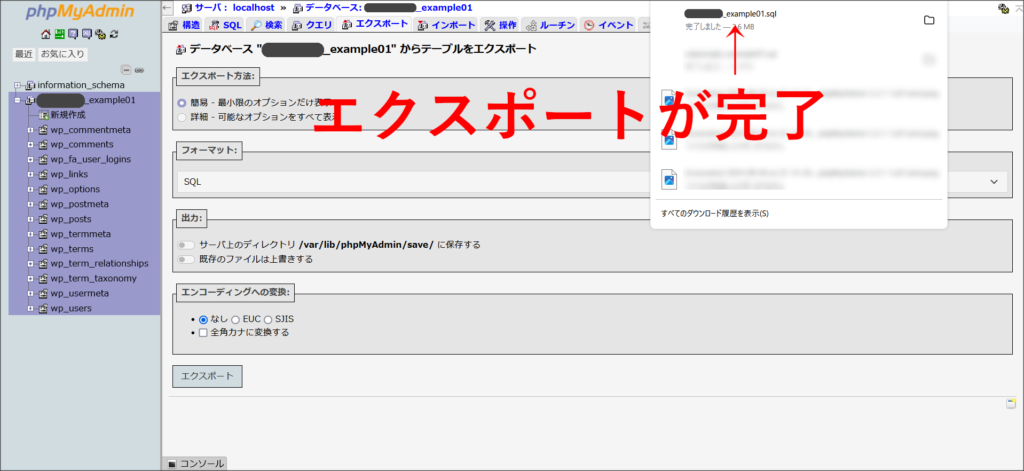Go to phpMyAdmin home via house icon
The image size is (1024, 471).
point(46,34)
